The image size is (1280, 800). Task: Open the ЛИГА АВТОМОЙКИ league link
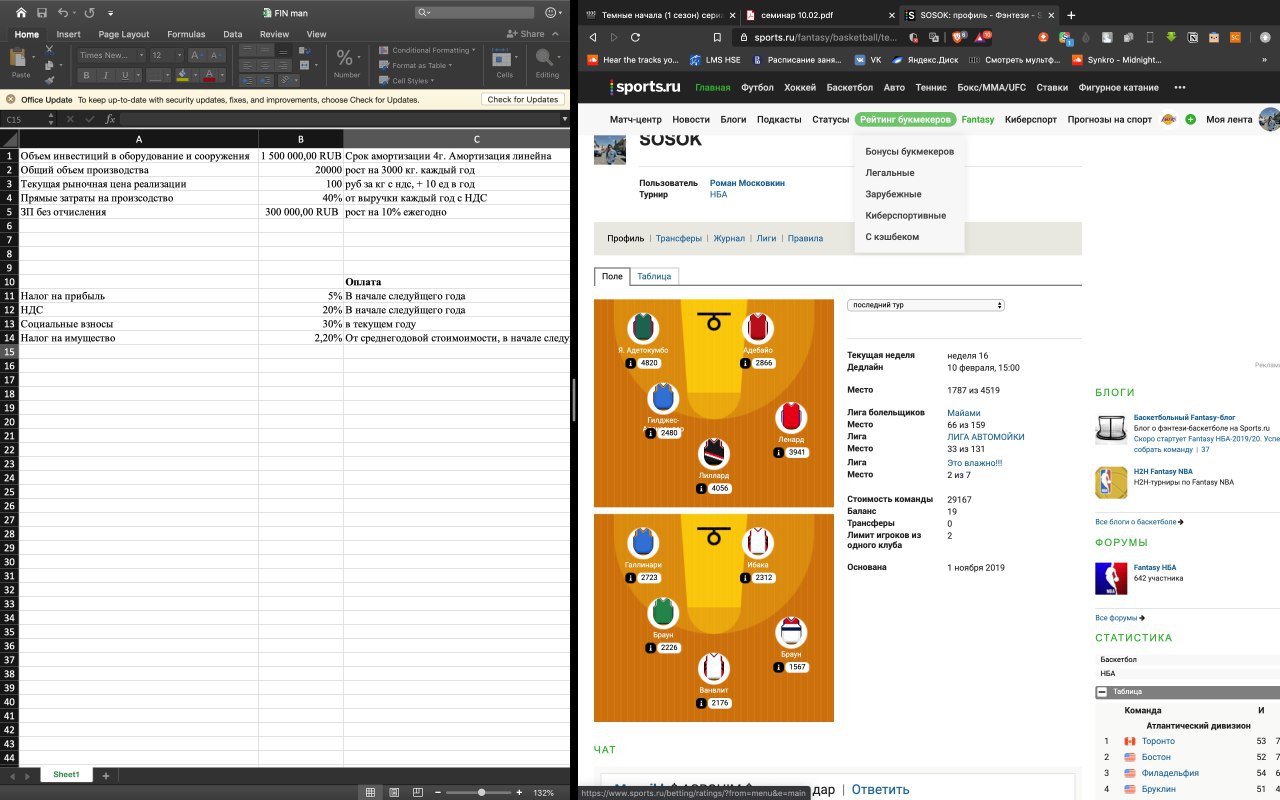(986, 437)
